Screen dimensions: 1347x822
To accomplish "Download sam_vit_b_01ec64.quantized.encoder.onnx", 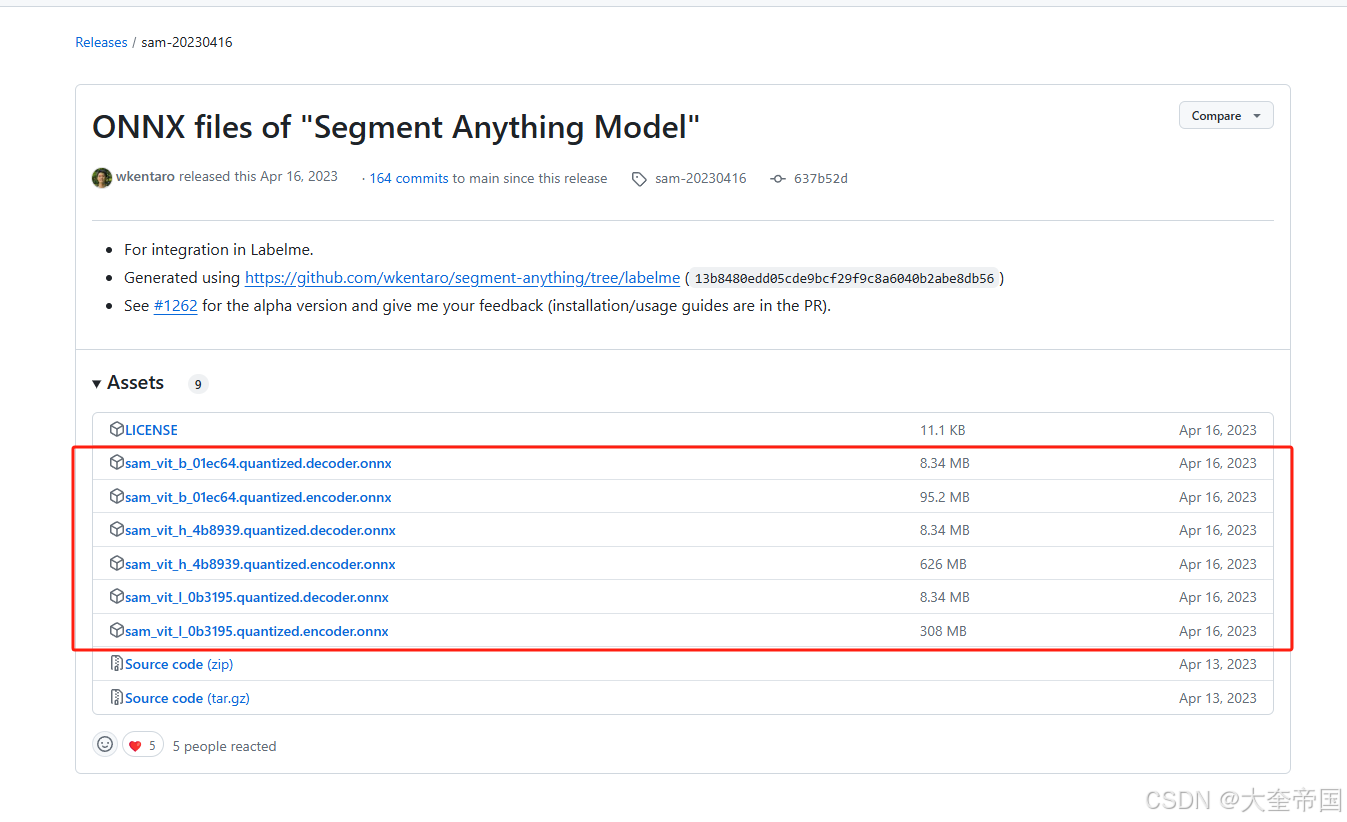I will tap(258, 497).
